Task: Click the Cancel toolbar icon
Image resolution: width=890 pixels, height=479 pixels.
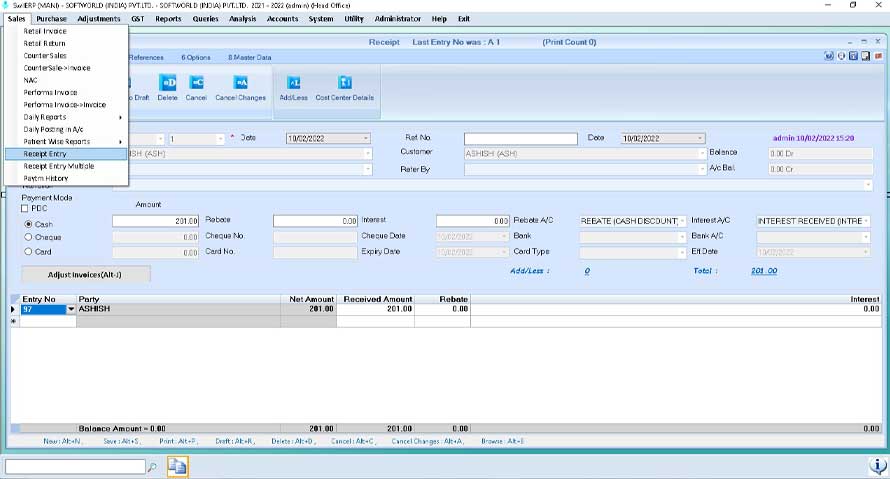Action: pyautogui.click(x=196, y=85)
